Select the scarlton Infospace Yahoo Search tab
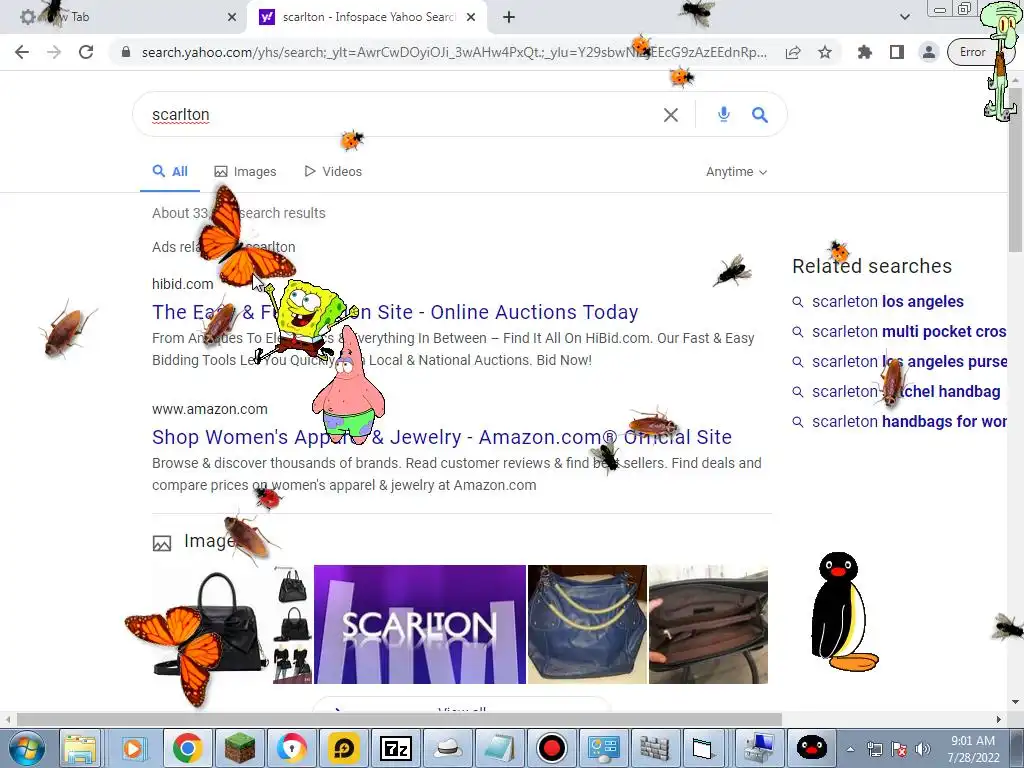This screenshot has height=768, width=1024. click(x=366, y=17)
